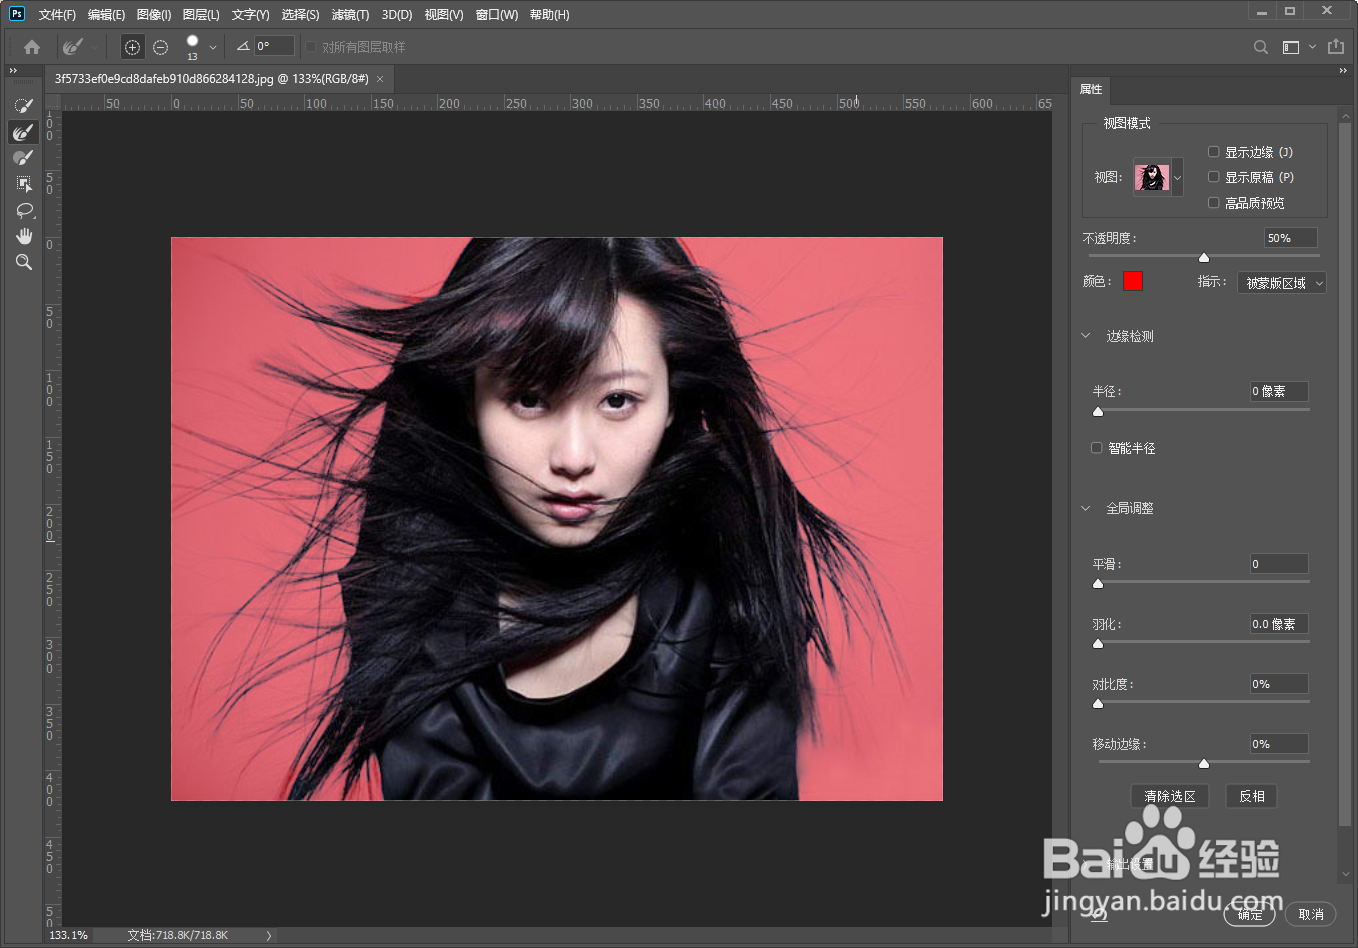Open the 滤镜(T) menu
The width and height of the screenshot is (1358, 948).
point(350,15)
